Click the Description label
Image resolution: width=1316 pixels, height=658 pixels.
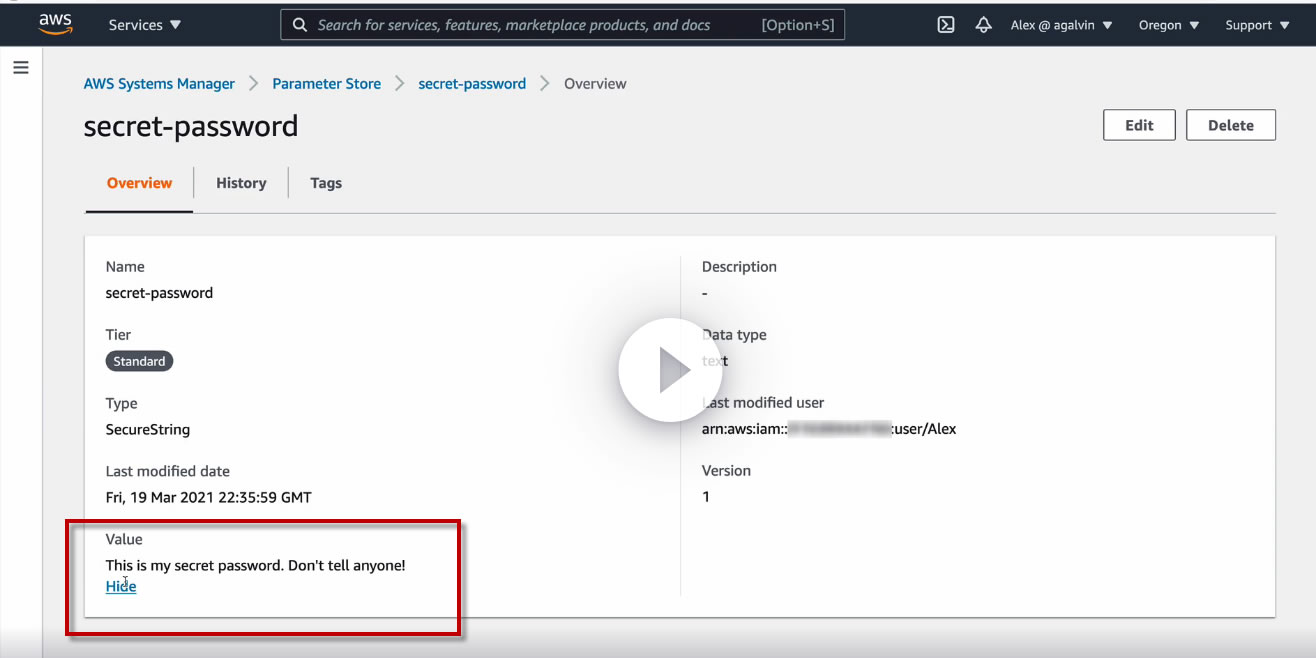[739, 267]
